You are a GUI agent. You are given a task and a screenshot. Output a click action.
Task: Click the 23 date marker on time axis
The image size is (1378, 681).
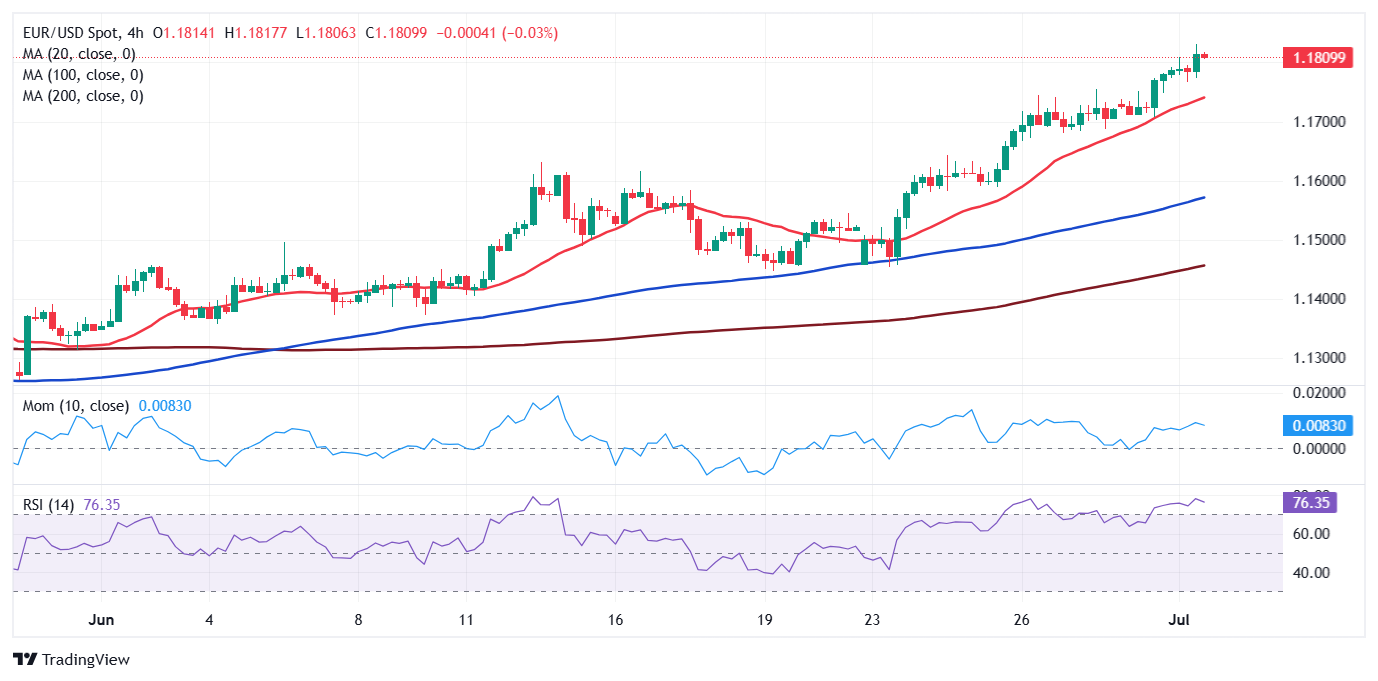coord(872,620)
